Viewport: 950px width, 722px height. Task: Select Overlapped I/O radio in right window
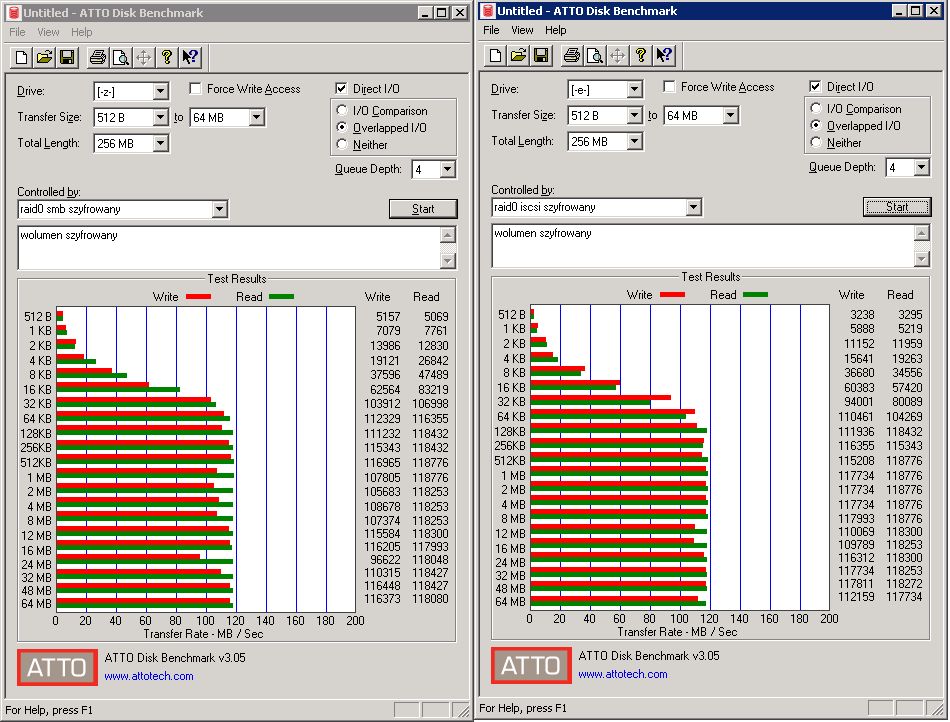tap(815, 125)
